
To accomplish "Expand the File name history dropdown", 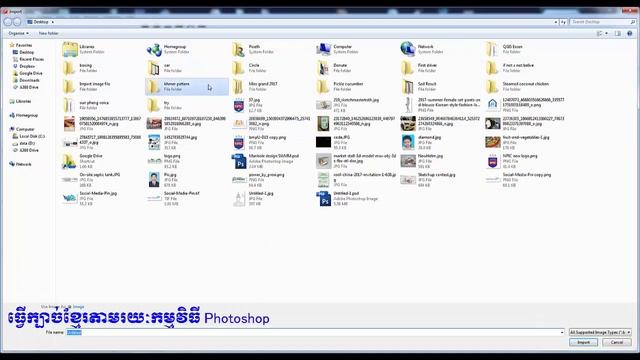I will tap(562, 332).
